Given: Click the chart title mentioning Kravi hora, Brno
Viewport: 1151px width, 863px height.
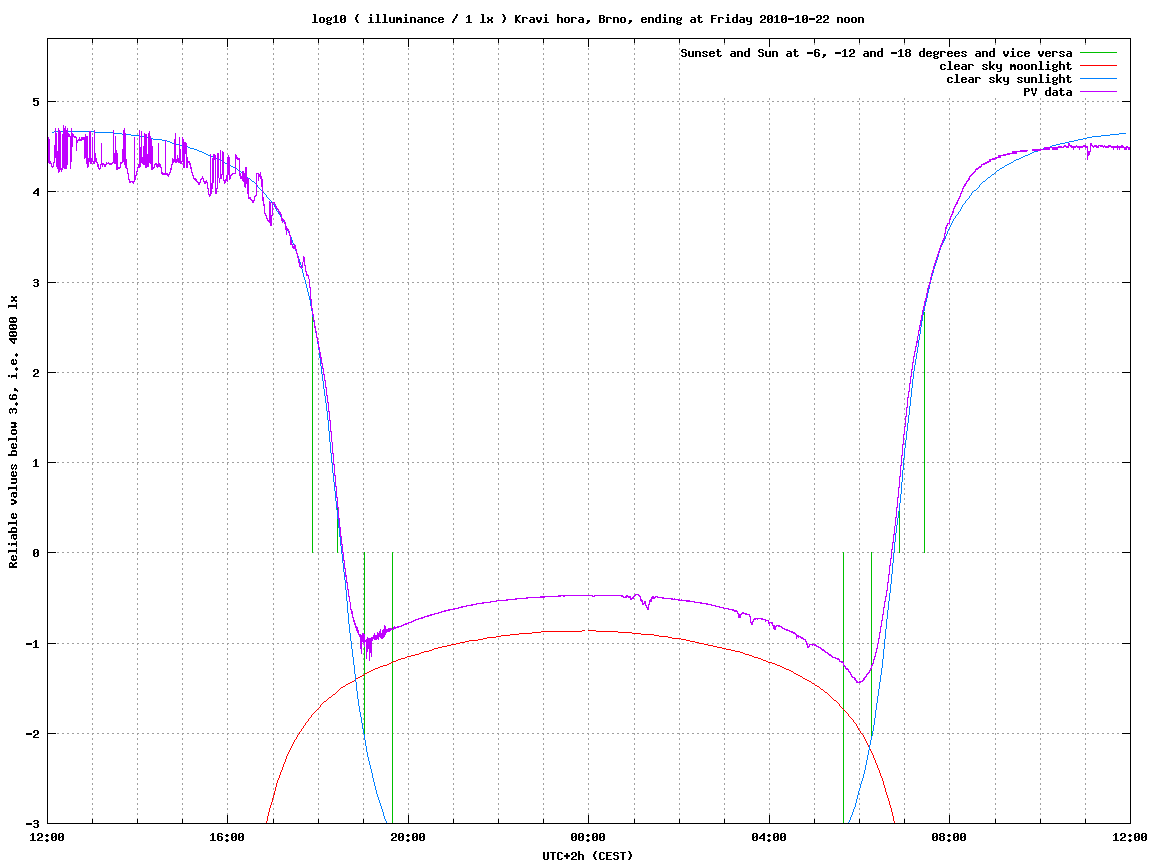Looking at the screenshot, I should (x=587, y=19).
